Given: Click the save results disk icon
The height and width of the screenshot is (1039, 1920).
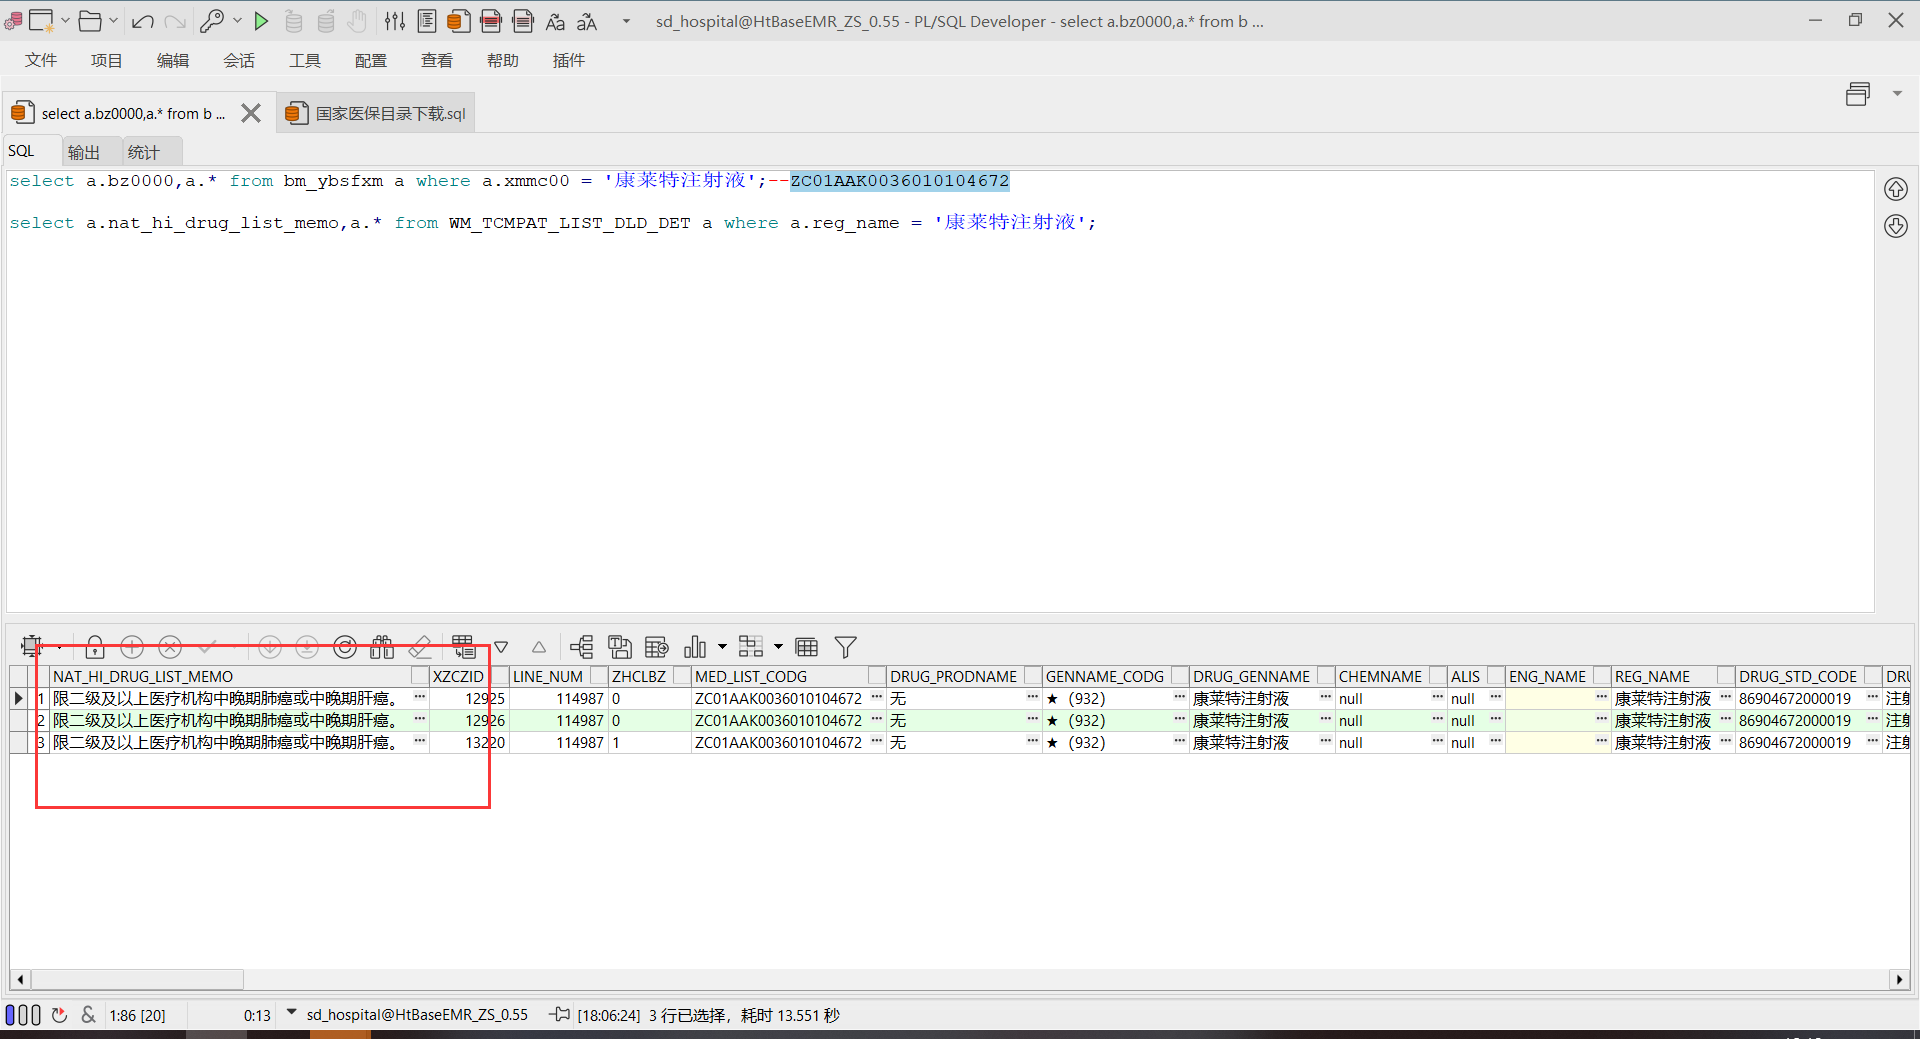Looking at the screenshot, I should [x=620, y=647].
